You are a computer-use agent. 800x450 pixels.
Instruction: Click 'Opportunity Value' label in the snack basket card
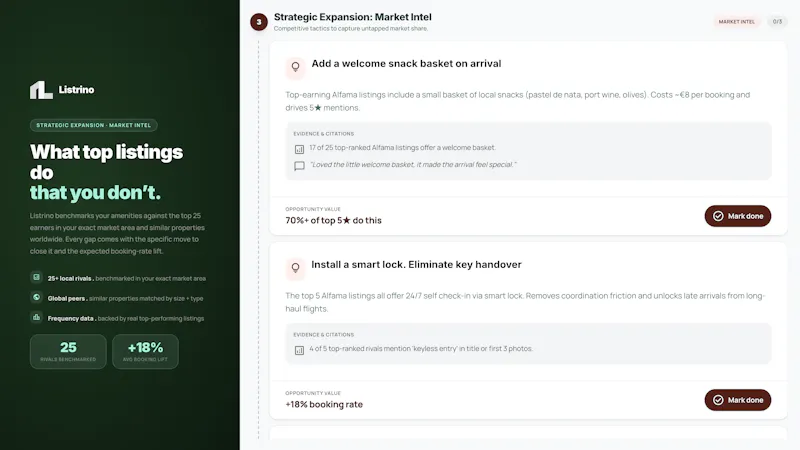[313, 209]
